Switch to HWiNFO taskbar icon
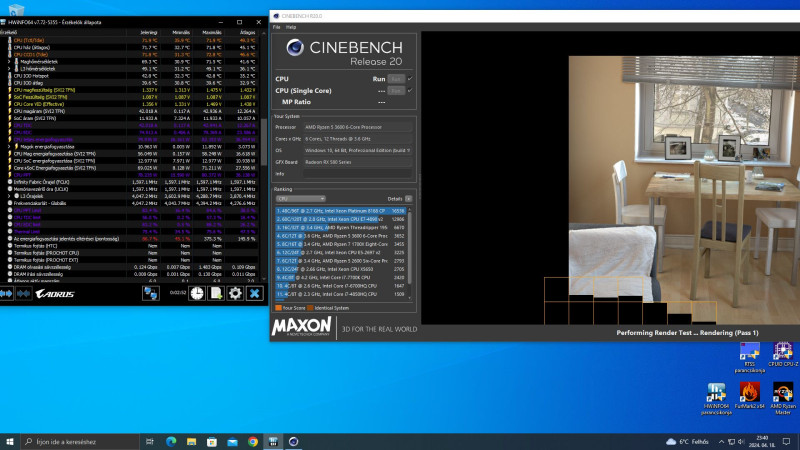800x450 pixels. [273, 441]
